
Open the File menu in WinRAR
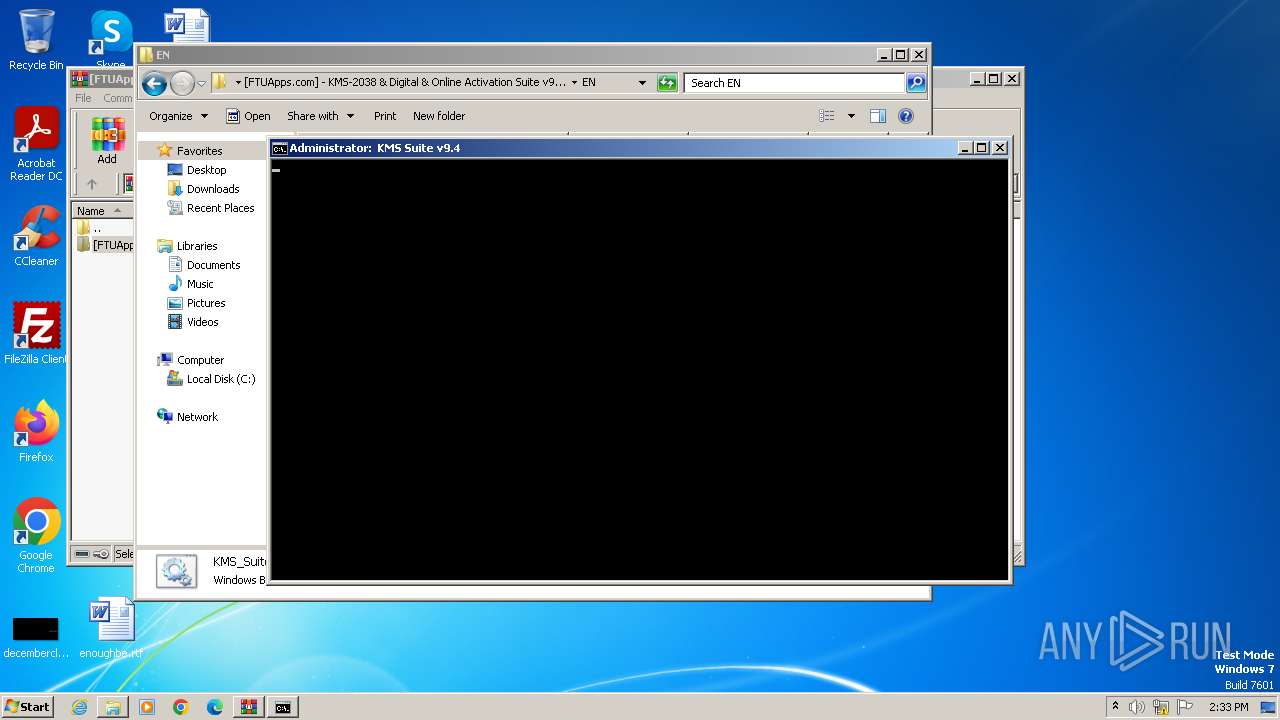click(x=83, y=98)
